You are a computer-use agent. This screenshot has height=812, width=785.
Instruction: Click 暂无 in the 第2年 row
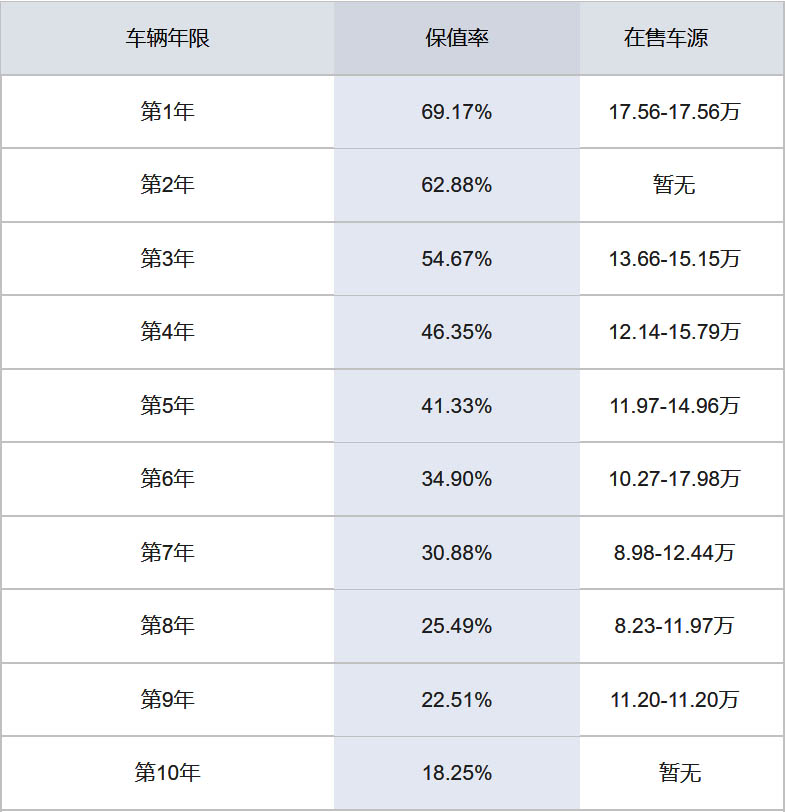click(674, 186)
